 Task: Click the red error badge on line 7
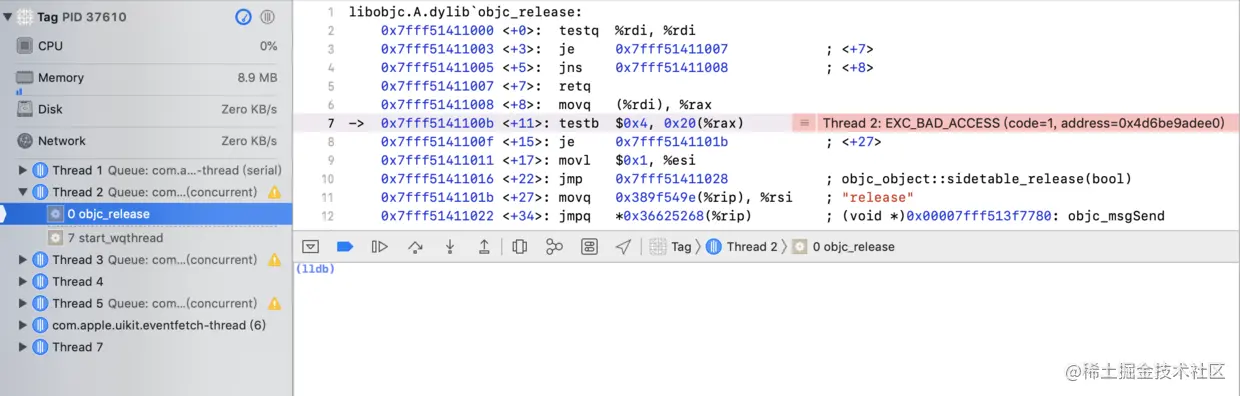(803, 123)
